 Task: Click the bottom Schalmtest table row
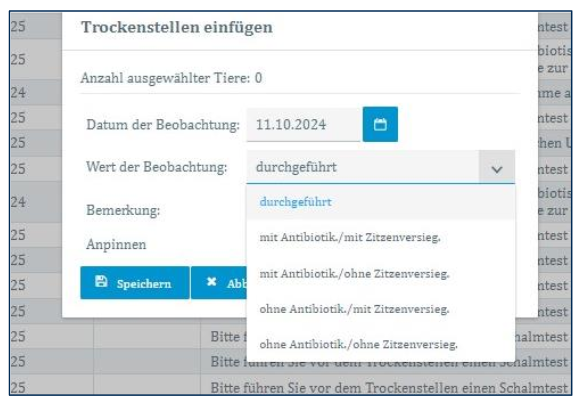coord(290,387)
